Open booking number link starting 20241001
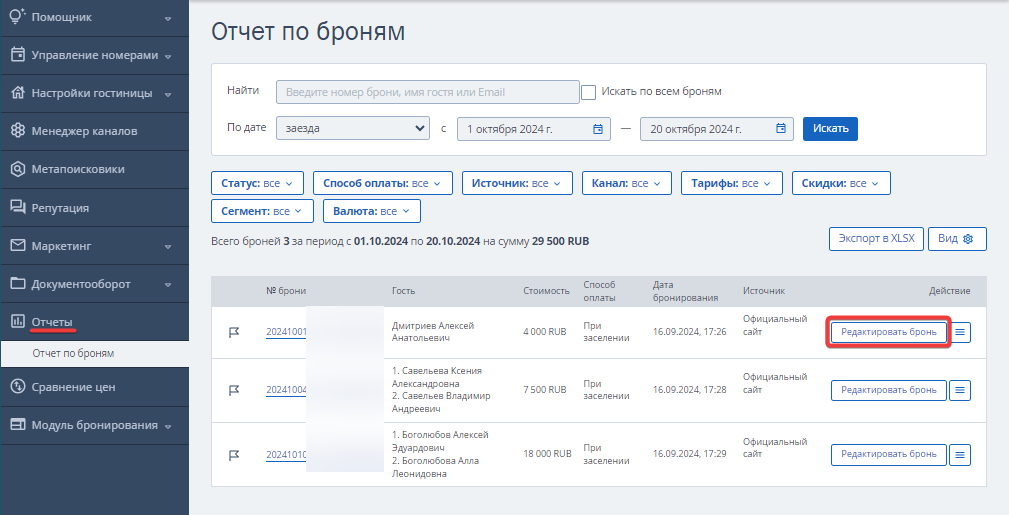Screen dimensions: 1009x515 click(286, 332)
